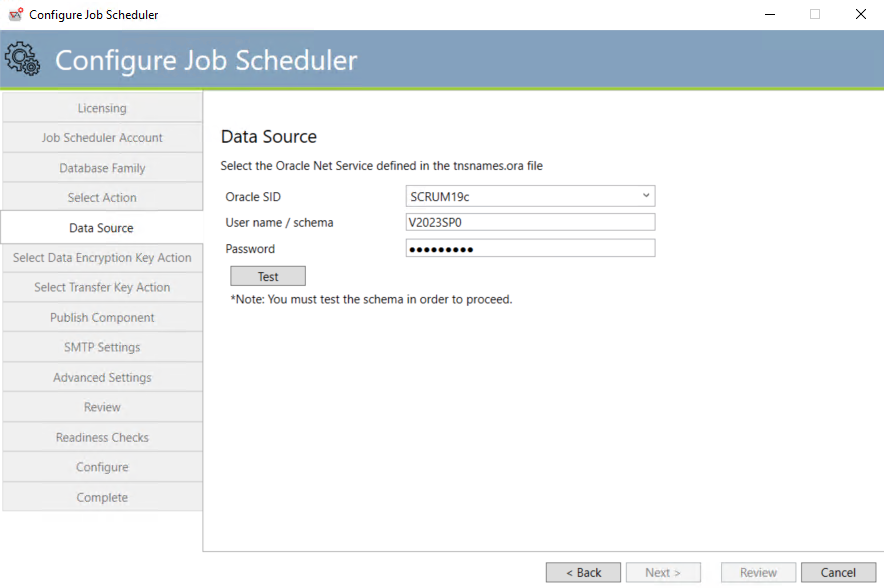Open the Publish Component step
The image size is (884, 588).
102,317
